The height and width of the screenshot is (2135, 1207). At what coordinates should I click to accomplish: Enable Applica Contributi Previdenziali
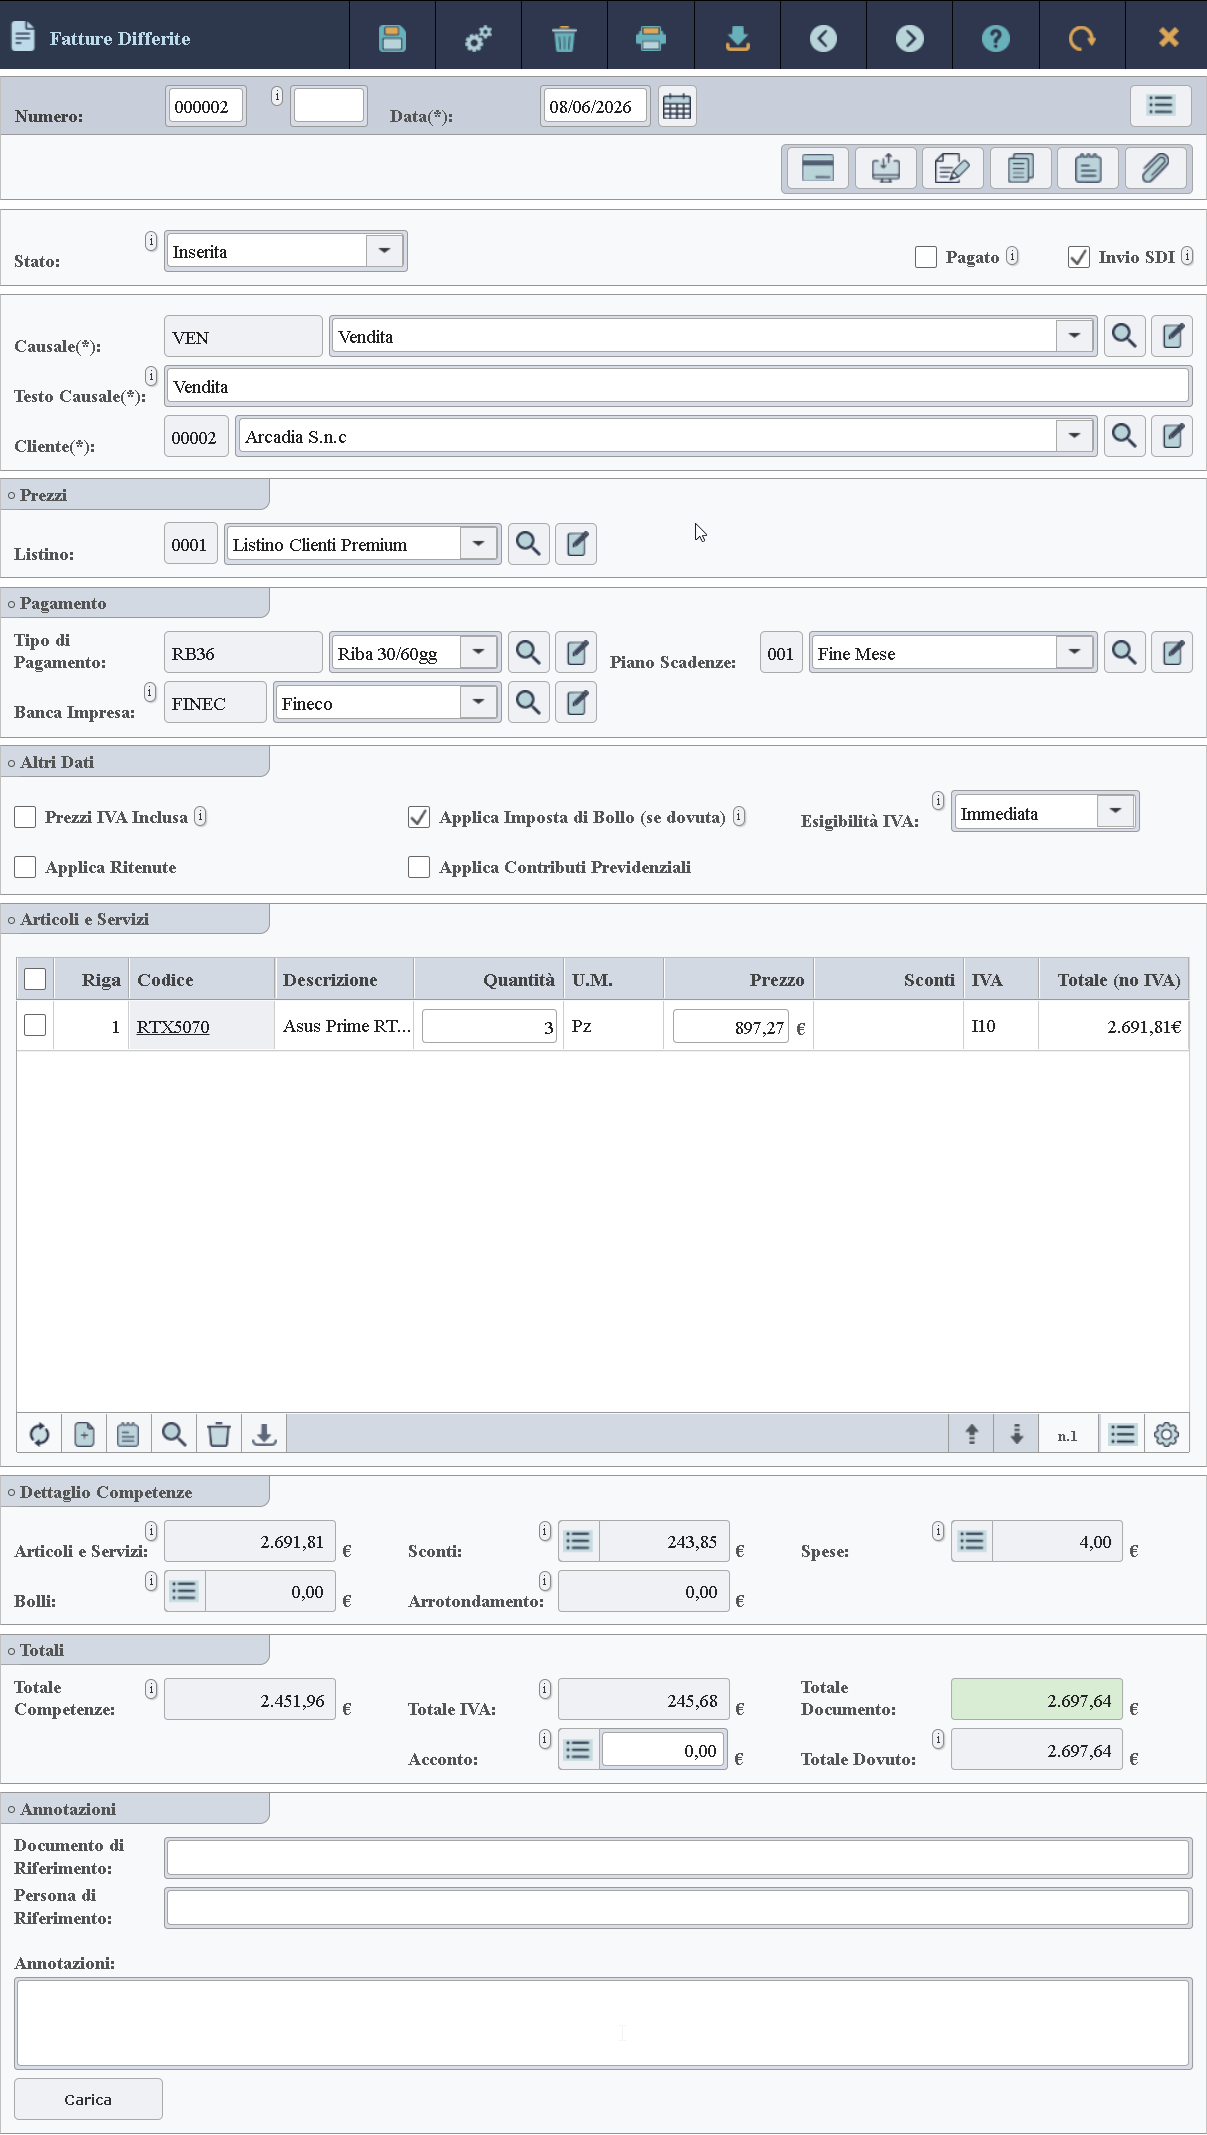(419, 867)
